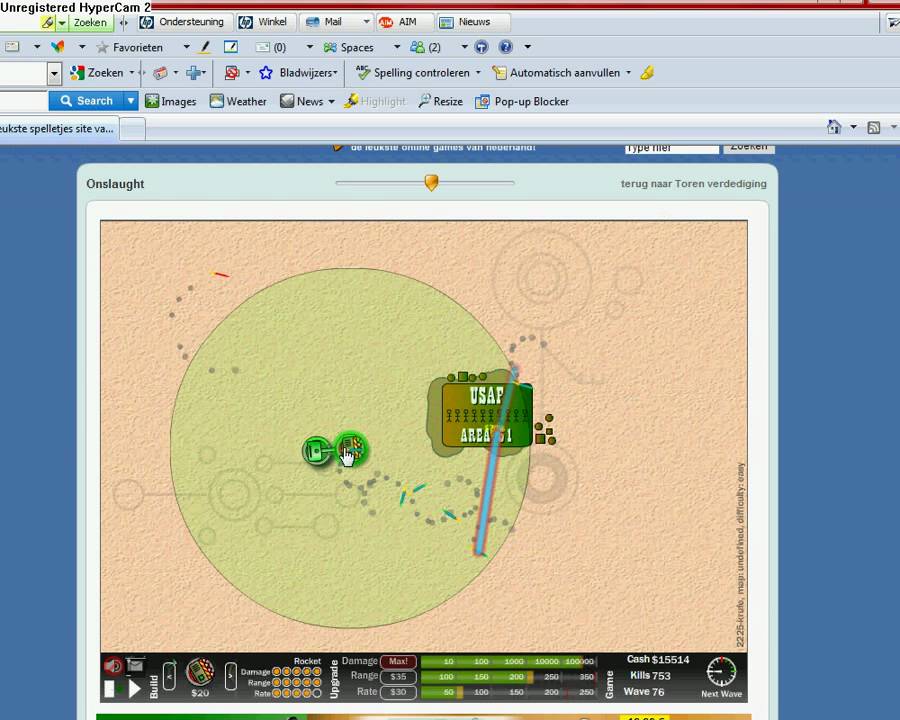Open the contacts (2) icon
900x720 pixels.
[425, 47]
